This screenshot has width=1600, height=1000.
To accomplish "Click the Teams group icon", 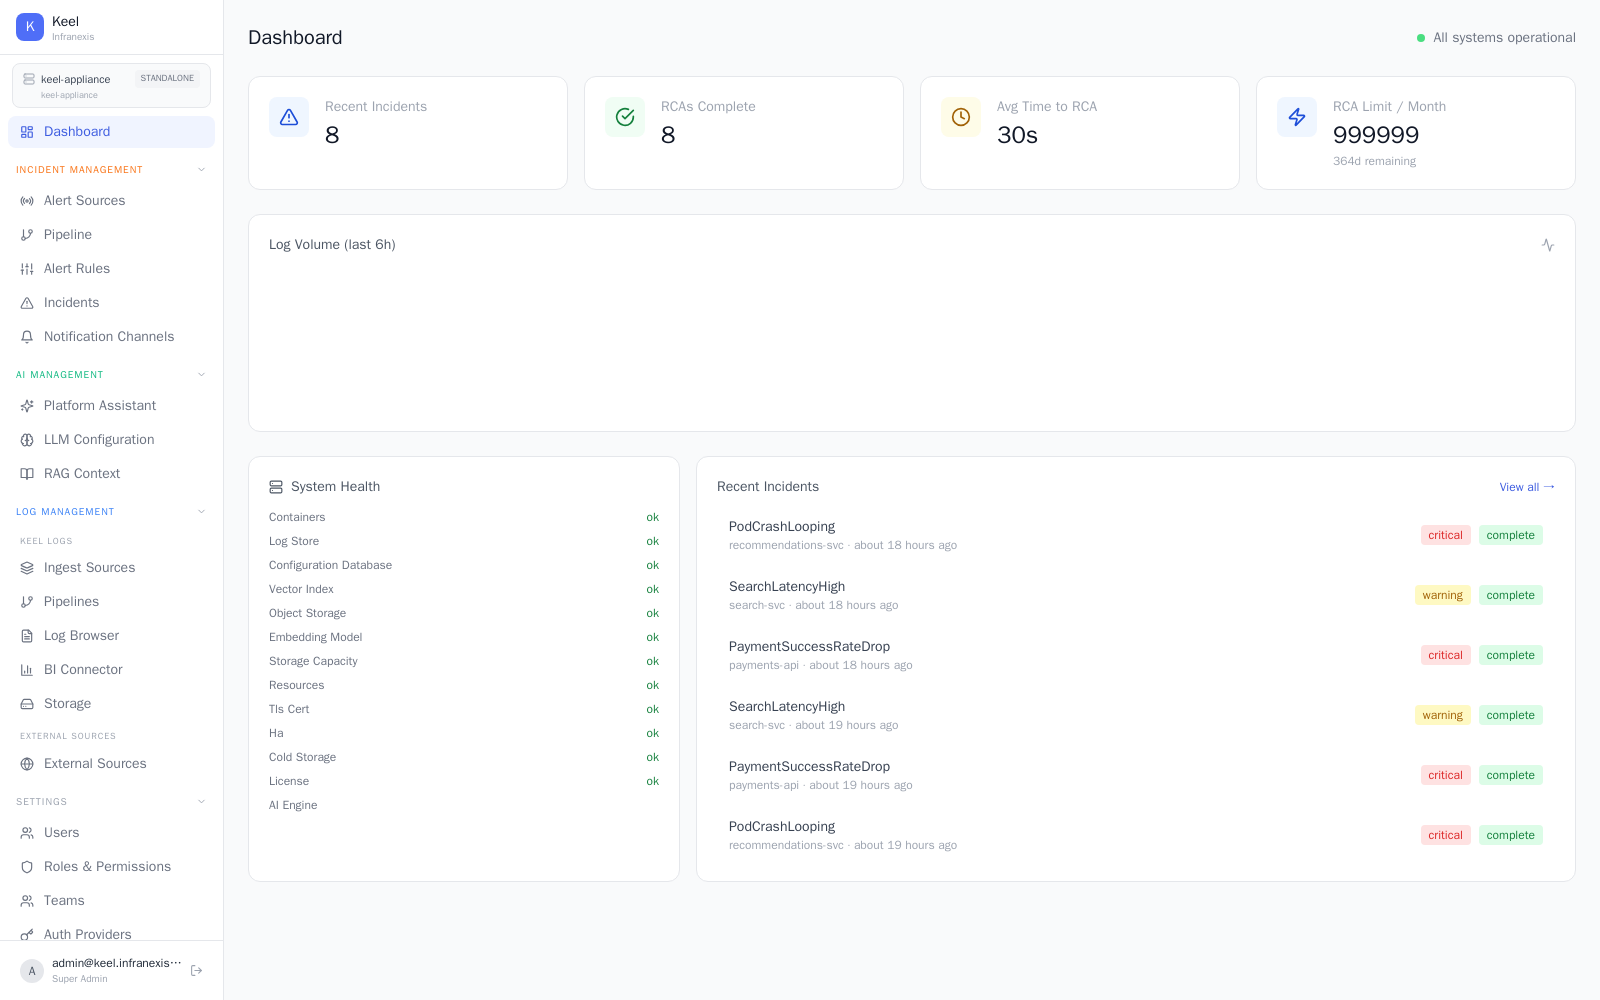I will pos(27,901).
